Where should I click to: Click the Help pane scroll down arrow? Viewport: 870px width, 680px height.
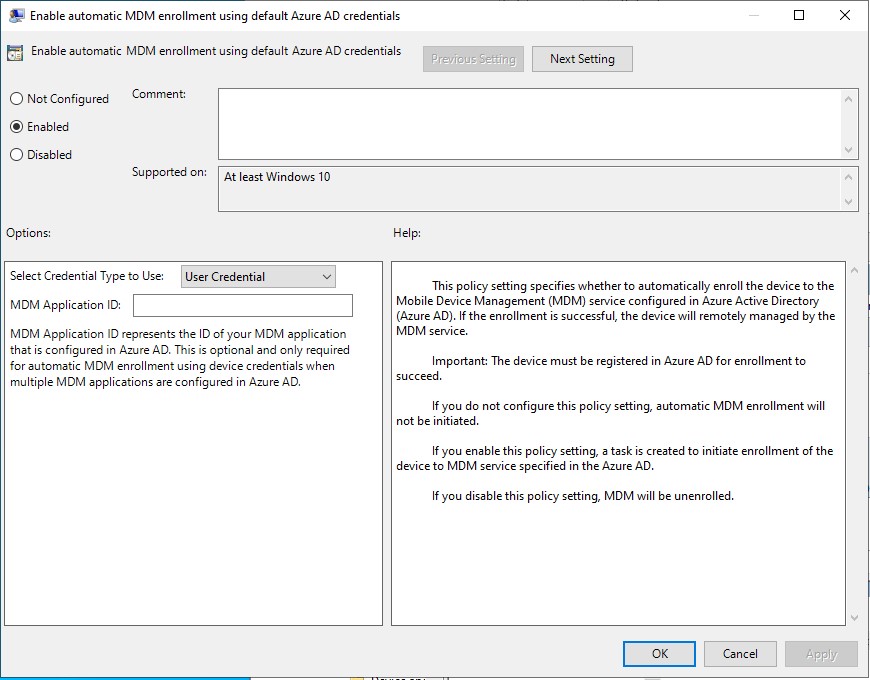coord(854,617)
